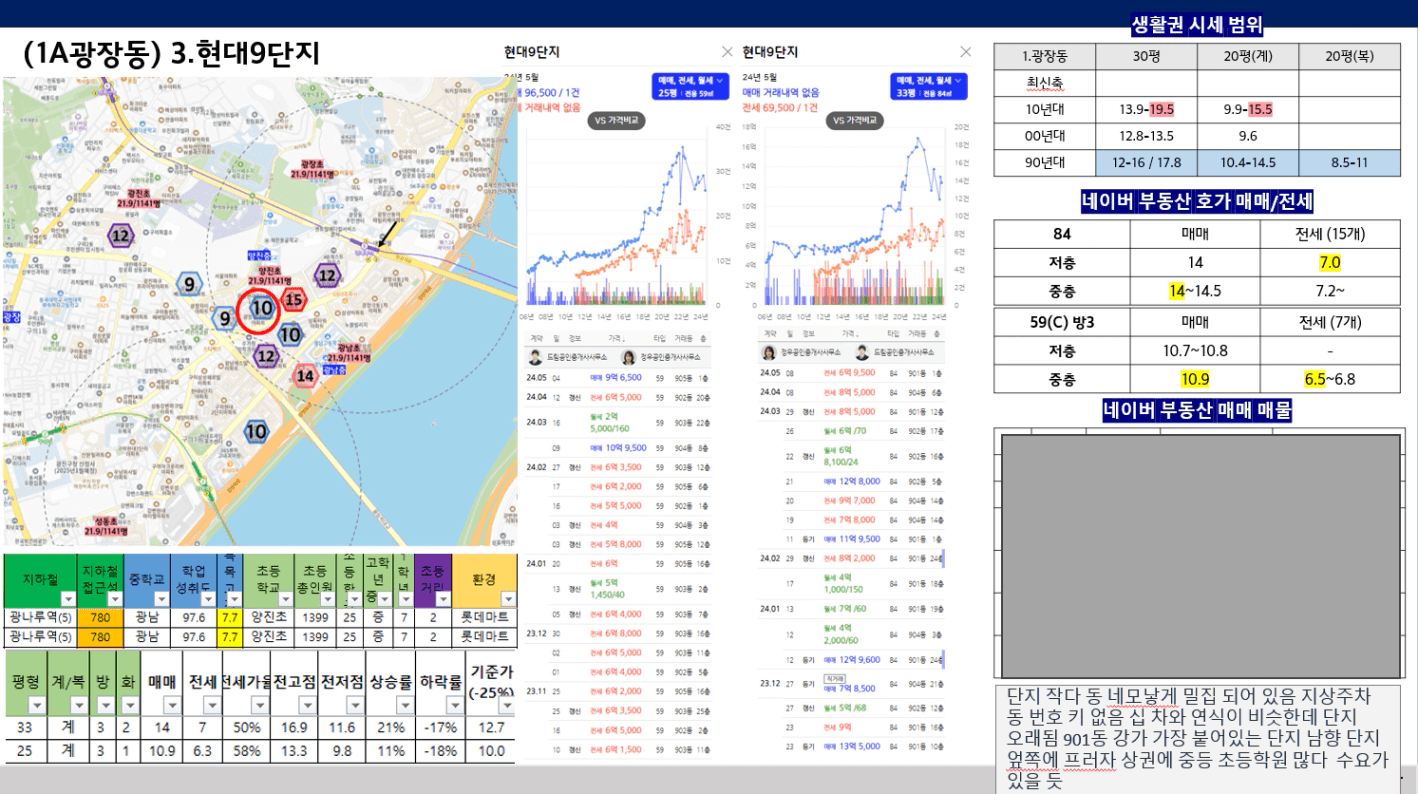Click the 광장초 school label on the map
Viewport: 1418px width, 794px height.
[x=314, y=169]
